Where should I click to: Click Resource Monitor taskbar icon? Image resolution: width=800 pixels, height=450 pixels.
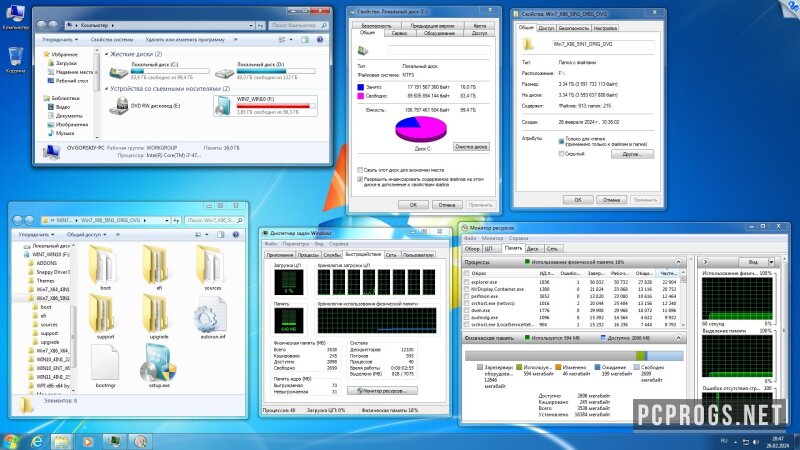(140, 441)
